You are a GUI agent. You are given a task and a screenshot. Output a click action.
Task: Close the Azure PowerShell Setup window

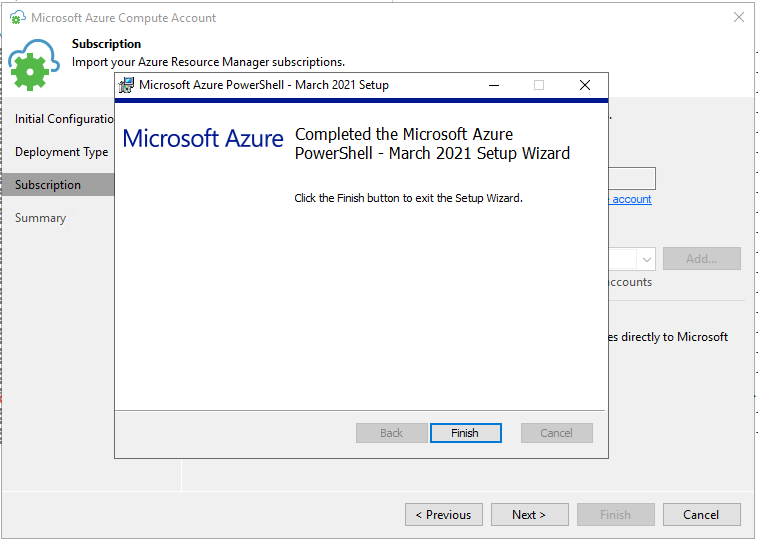pyautogui.click(x=585, y=85)
